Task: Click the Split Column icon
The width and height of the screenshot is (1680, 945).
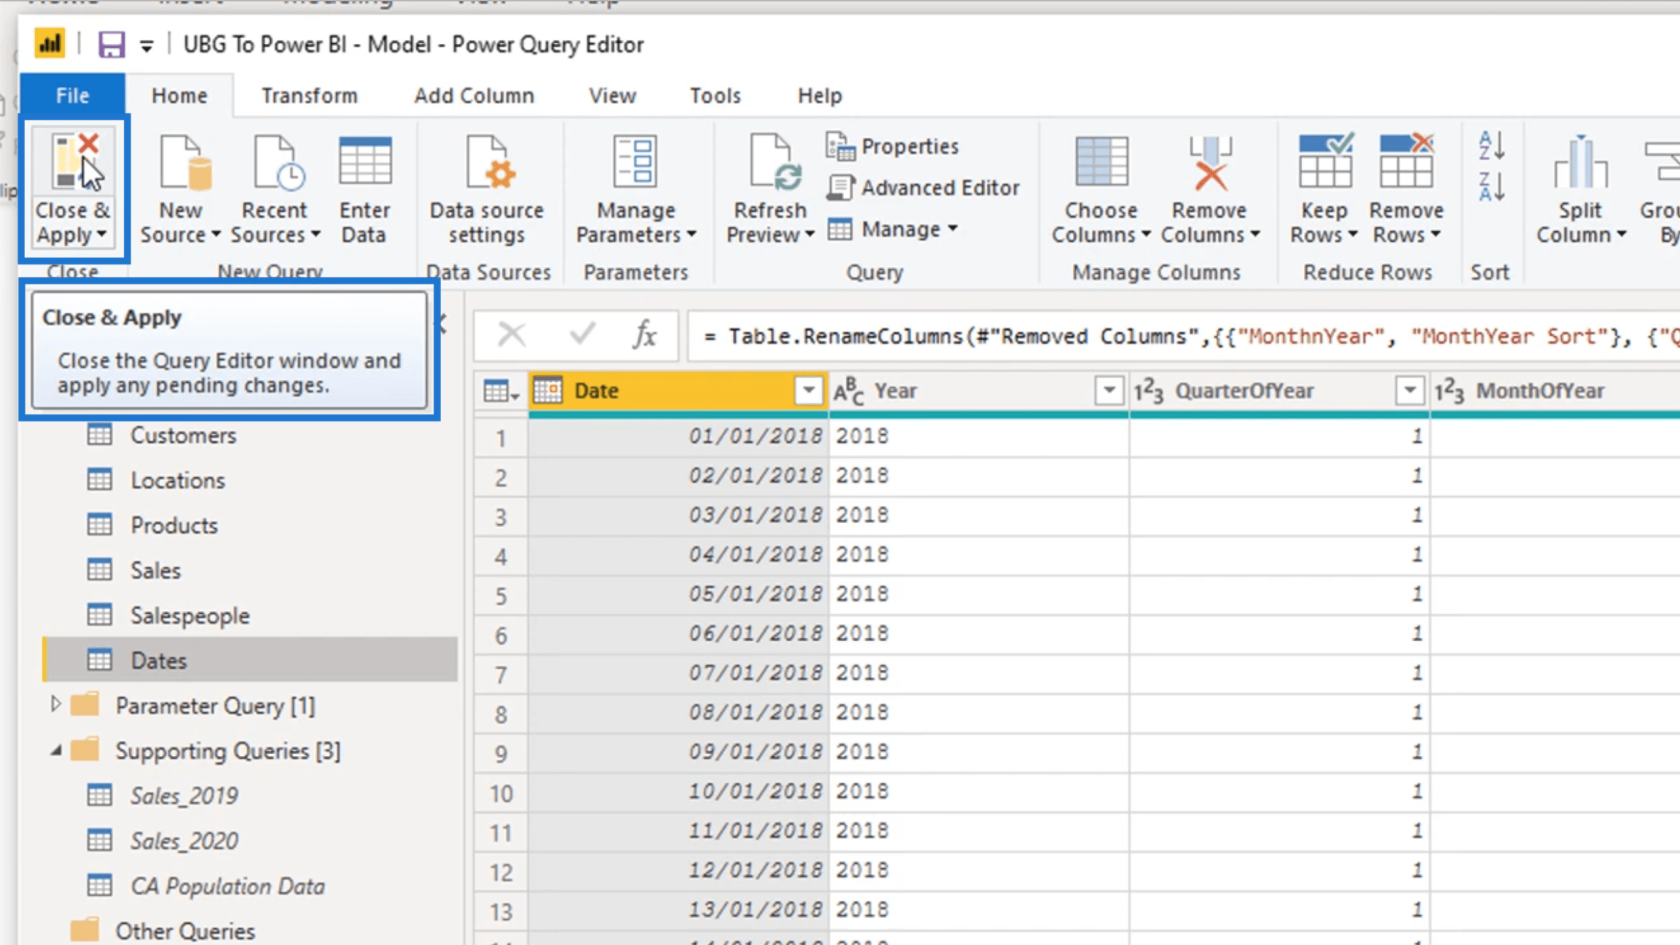Action: pyautogui.click(x=1581, y=163)
